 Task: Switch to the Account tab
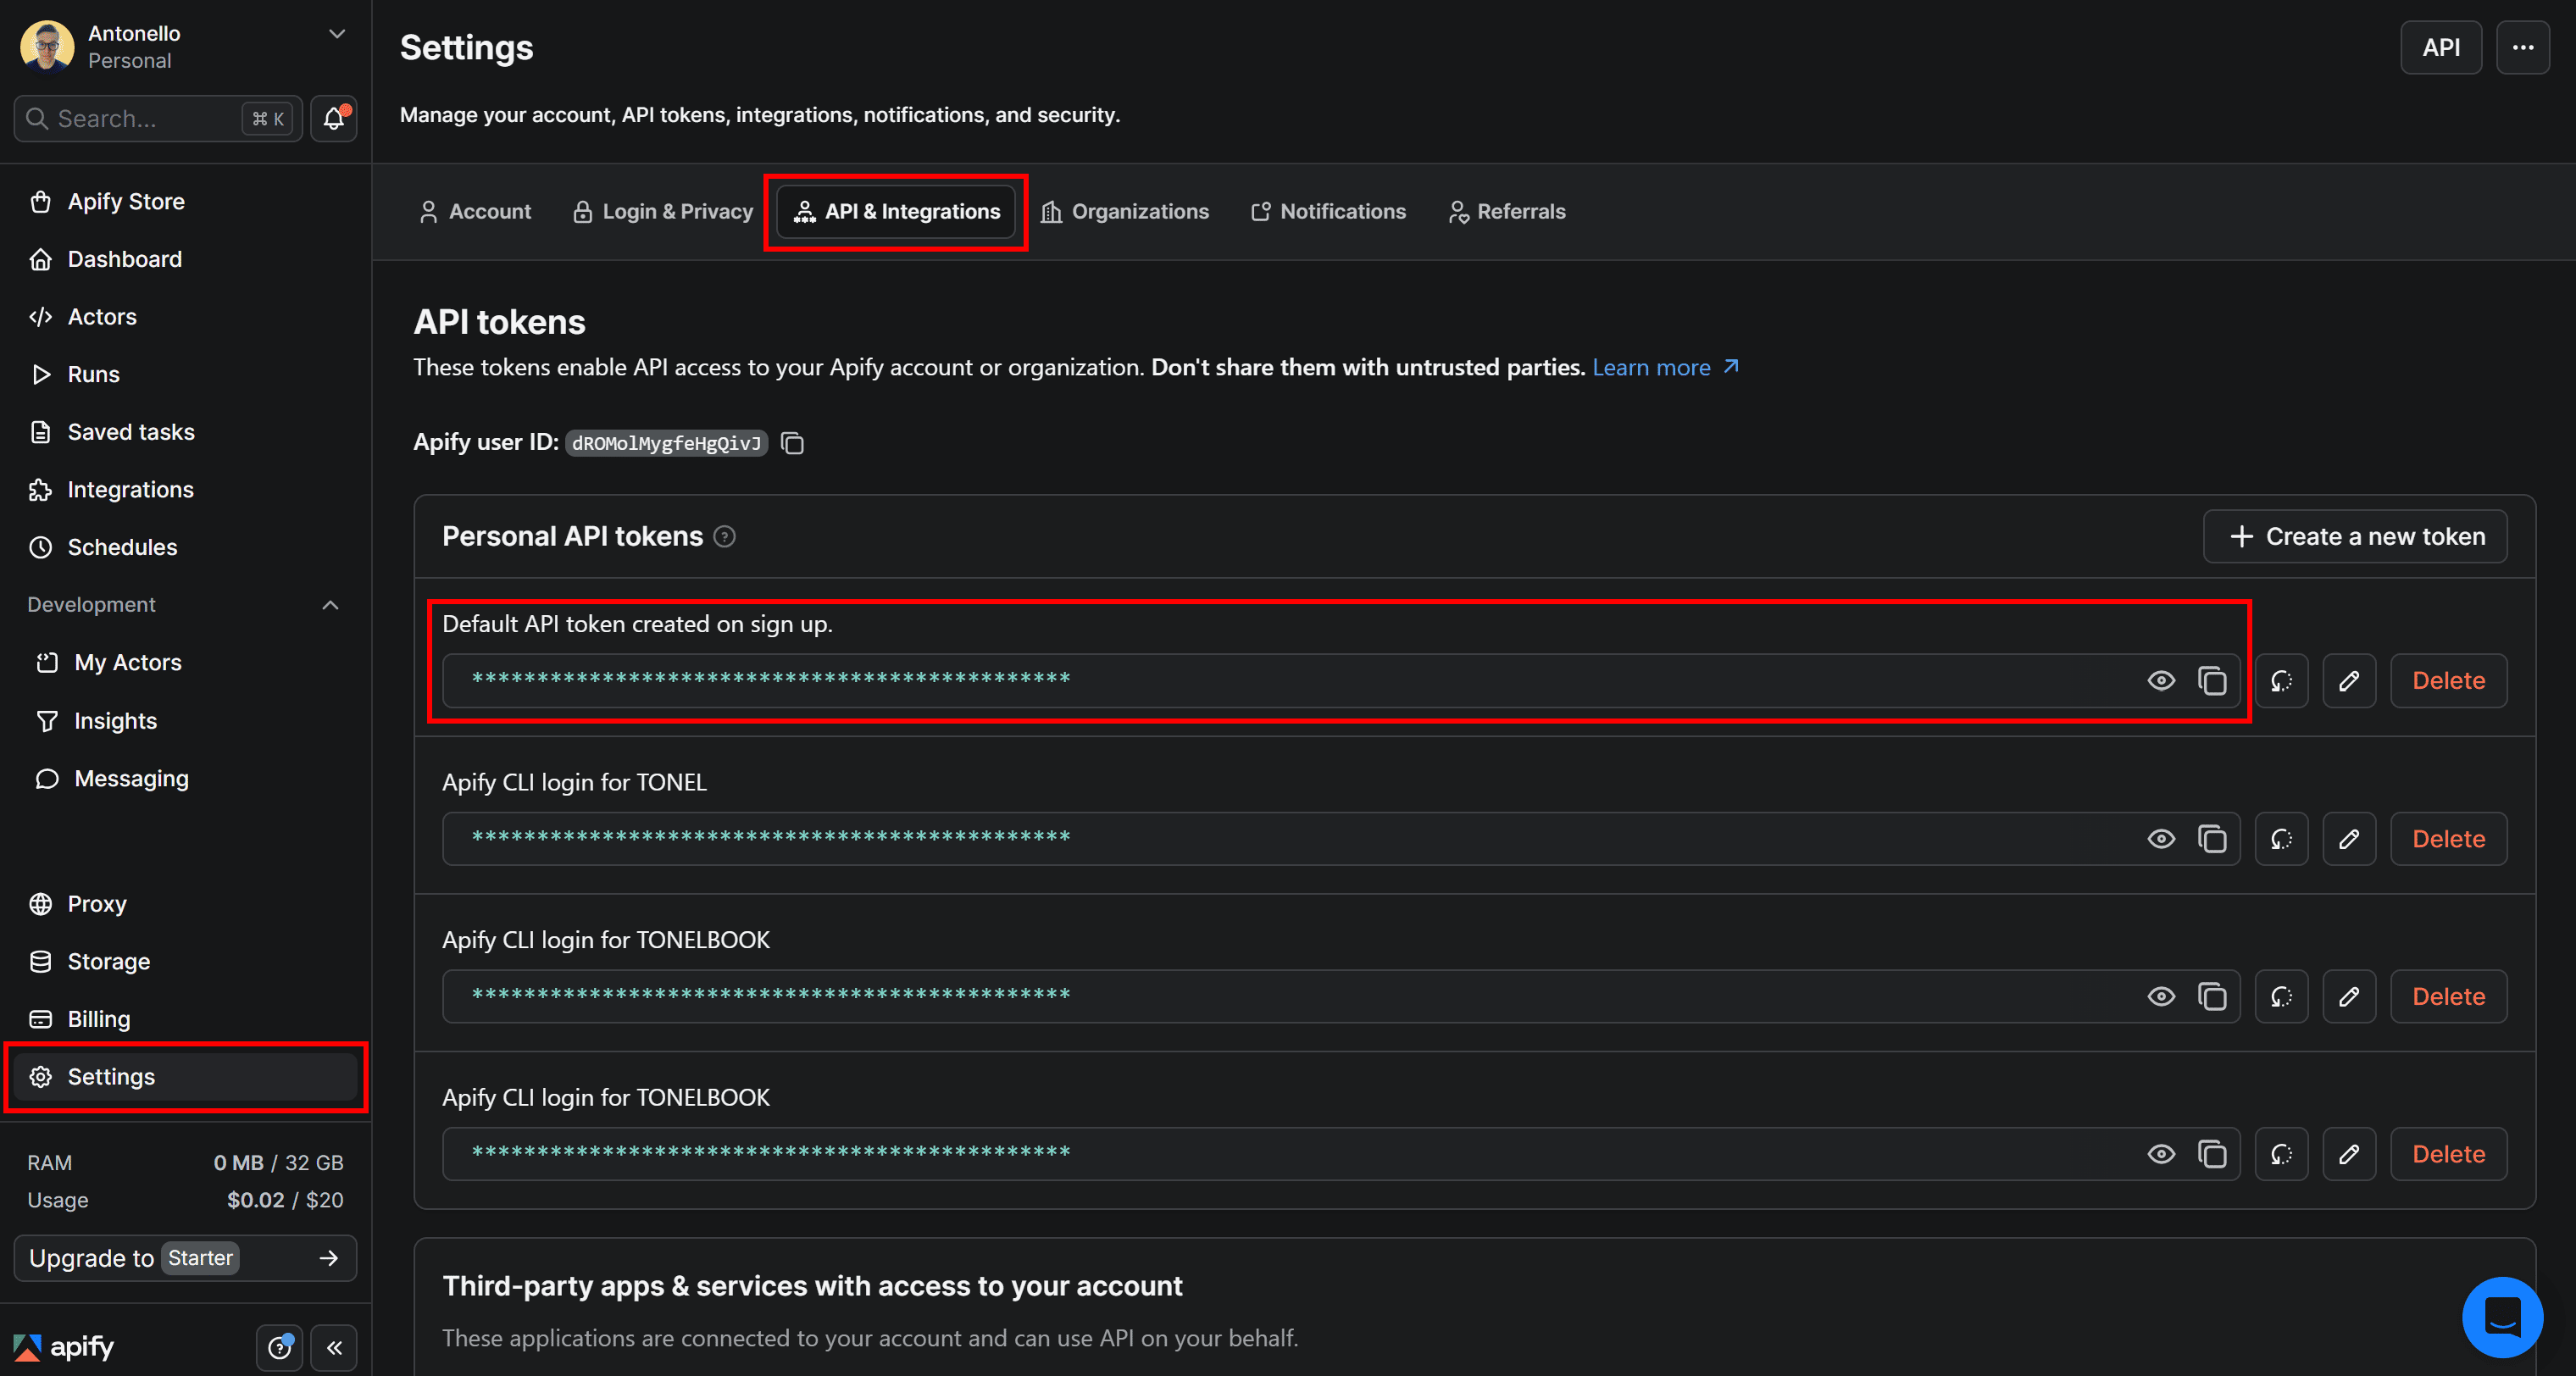tap(475, 211)
